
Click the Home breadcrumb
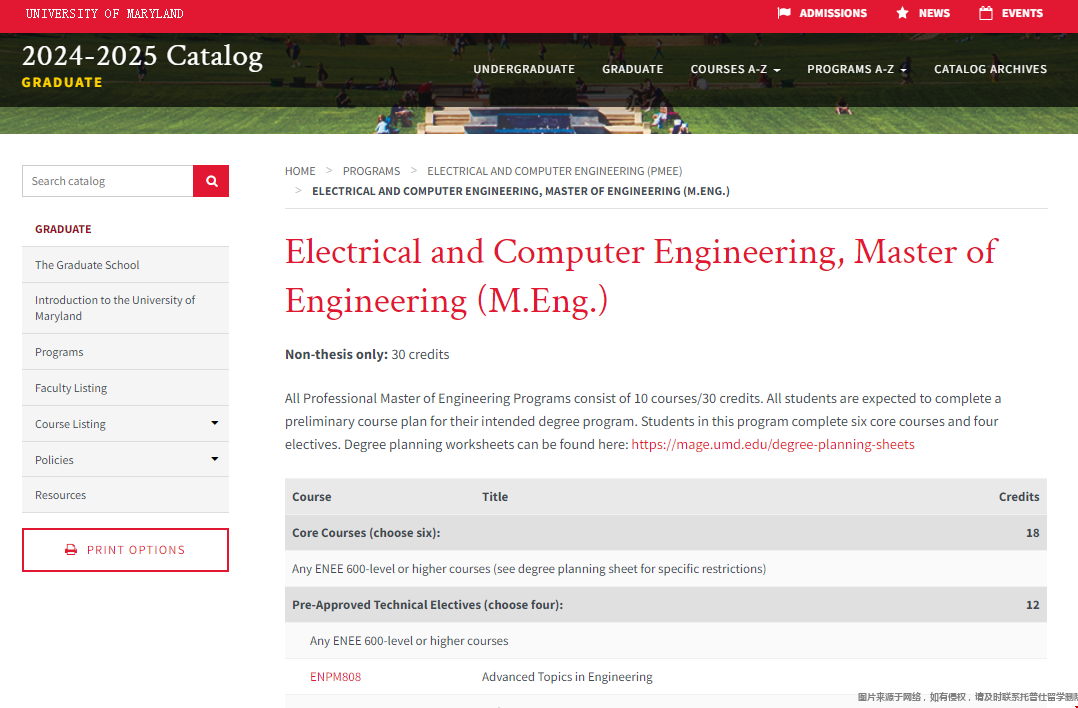click(x=300, y=170)
